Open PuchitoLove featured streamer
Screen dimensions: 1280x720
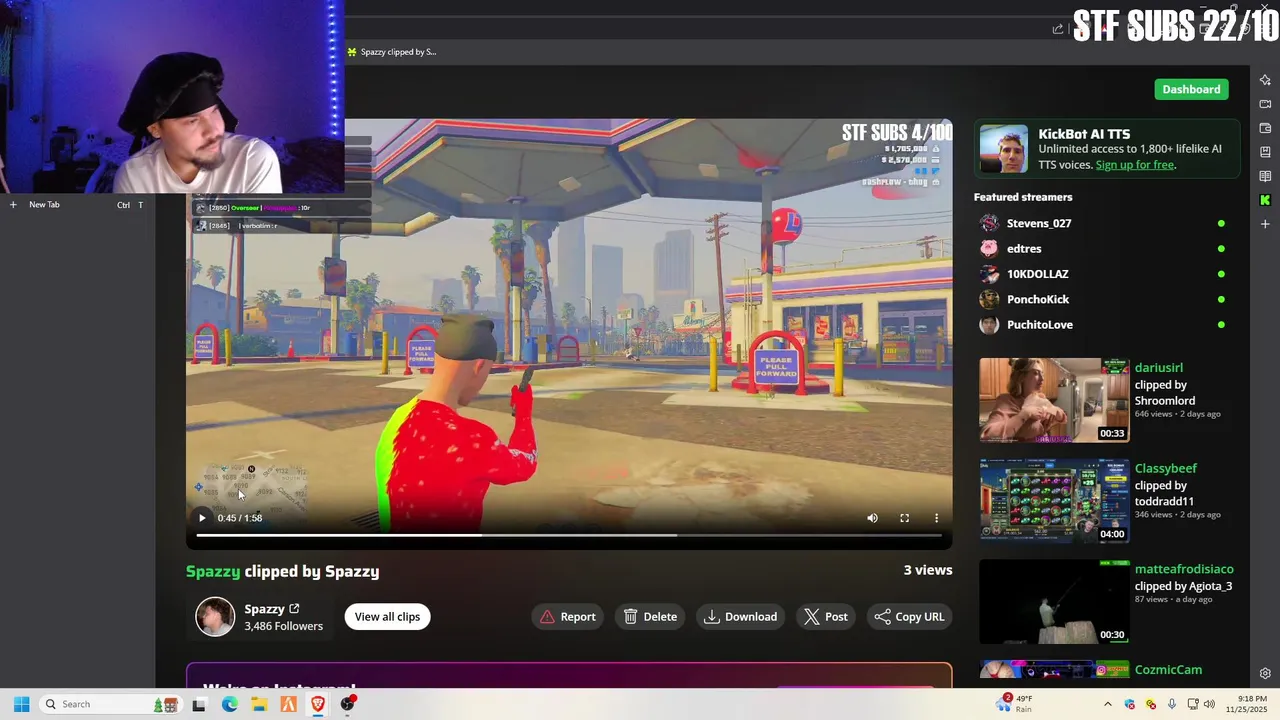pos(1039,325)
